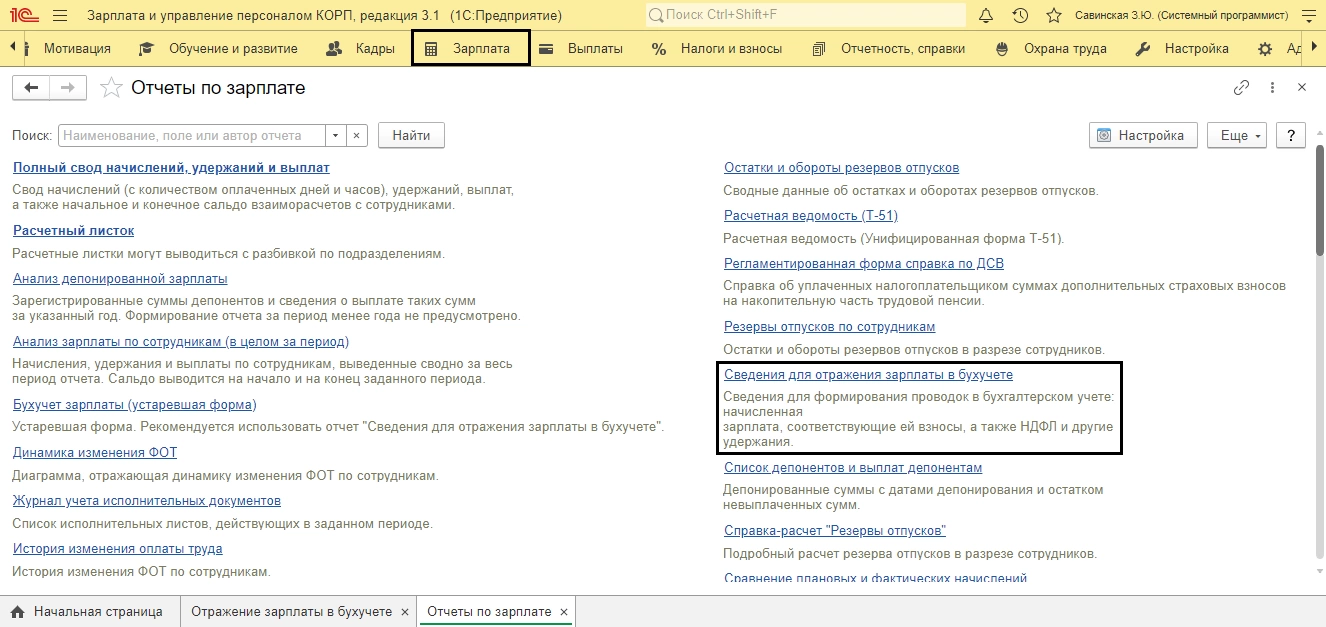Click the Найти button

[x=411, y=135]
